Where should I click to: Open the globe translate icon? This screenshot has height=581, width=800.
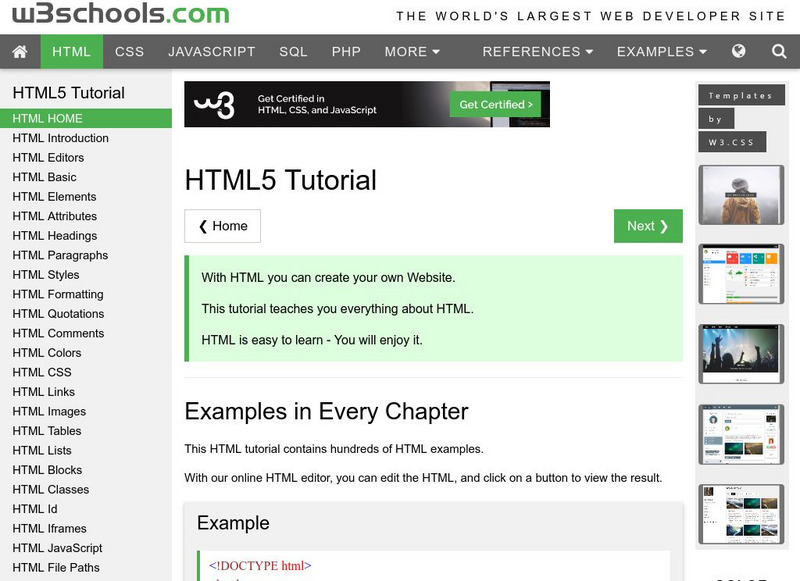738,51
